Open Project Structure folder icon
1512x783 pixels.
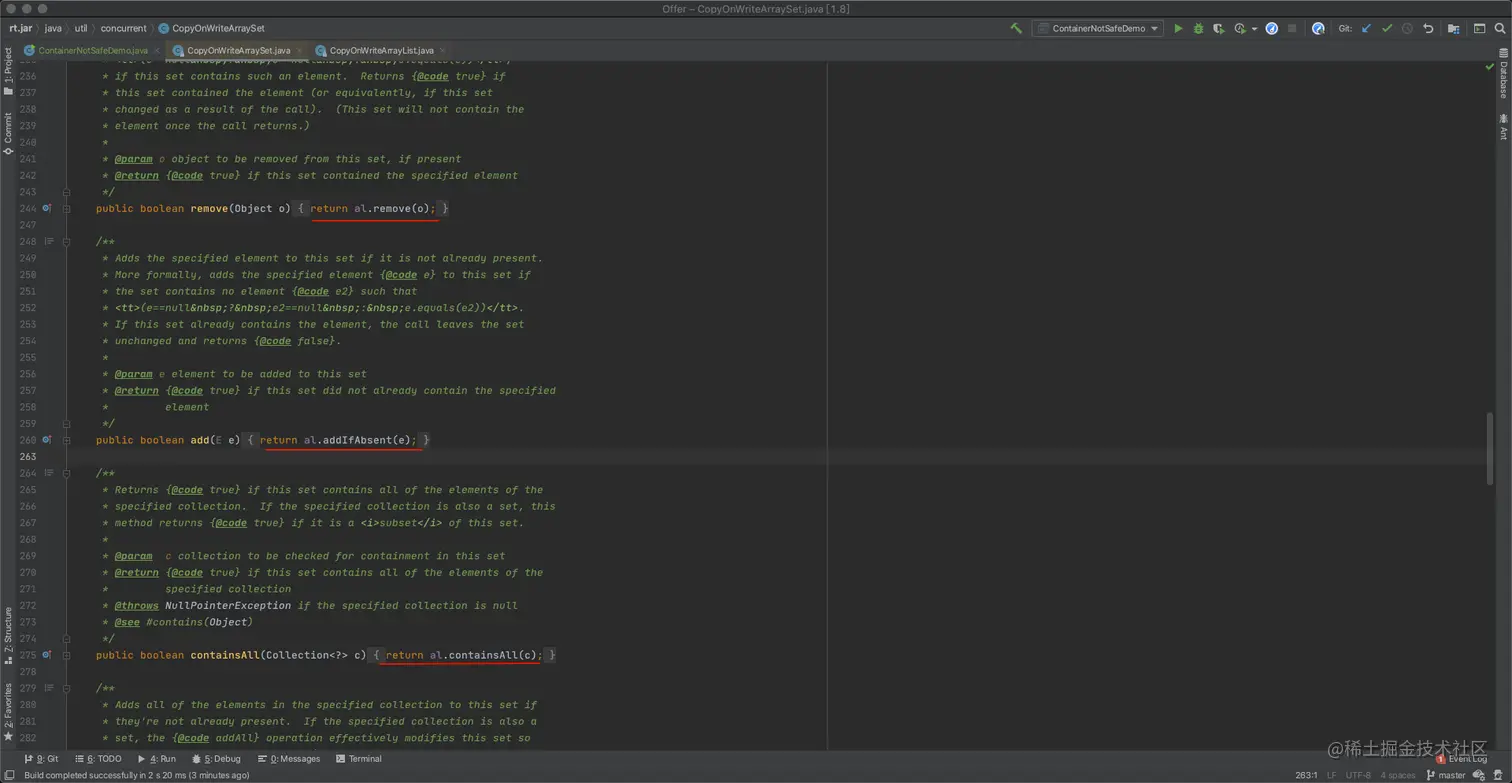pos(1453,29)
